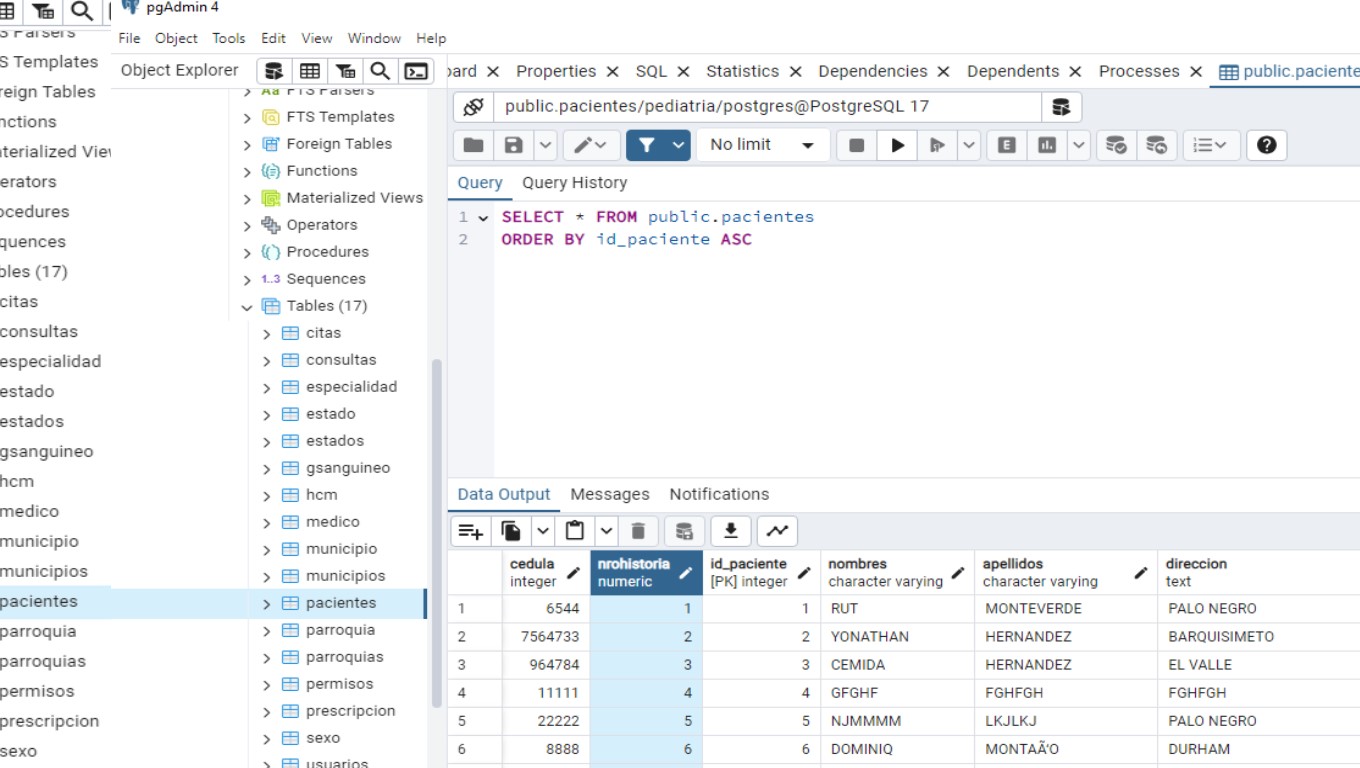Click the Edit pencil button in query toolbar
The width and height of the screenshot is (1360, 768).
590,145
